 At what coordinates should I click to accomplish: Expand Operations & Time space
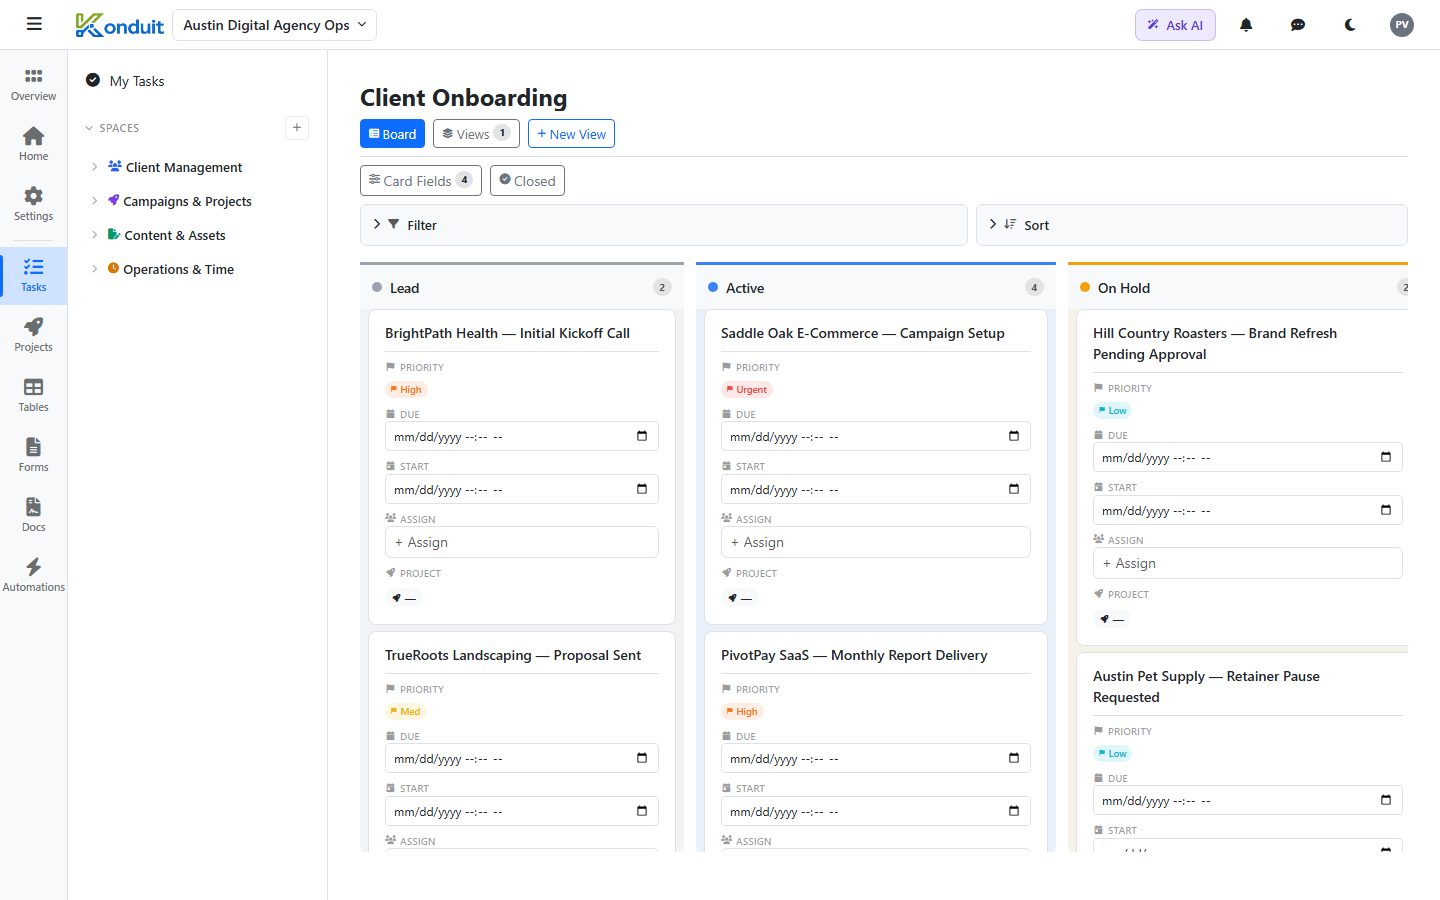click(x=94, y=269)
